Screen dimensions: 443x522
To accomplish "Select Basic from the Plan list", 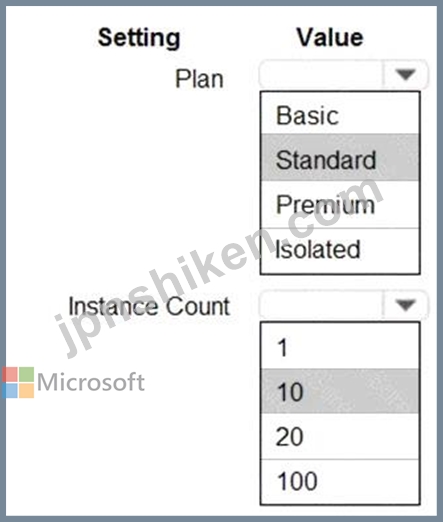I will (340, 113).
